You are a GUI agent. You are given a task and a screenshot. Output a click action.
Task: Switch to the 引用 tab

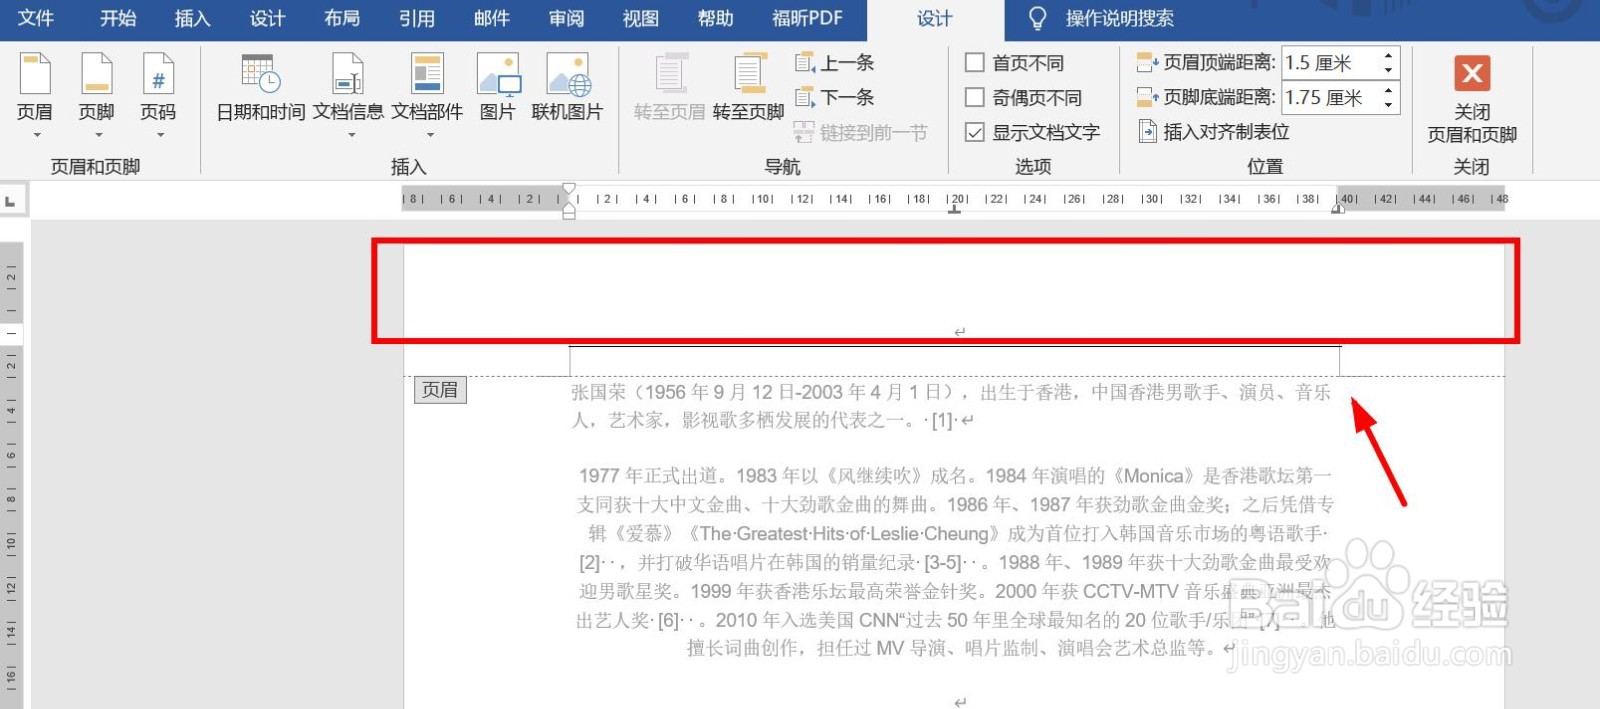click(x=417, y=18)
